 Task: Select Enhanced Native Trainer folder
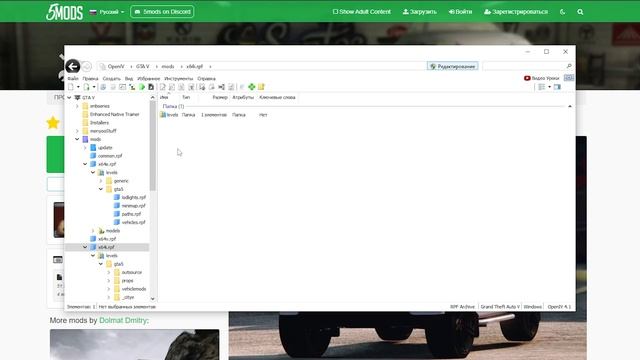[x=114, y=114]
